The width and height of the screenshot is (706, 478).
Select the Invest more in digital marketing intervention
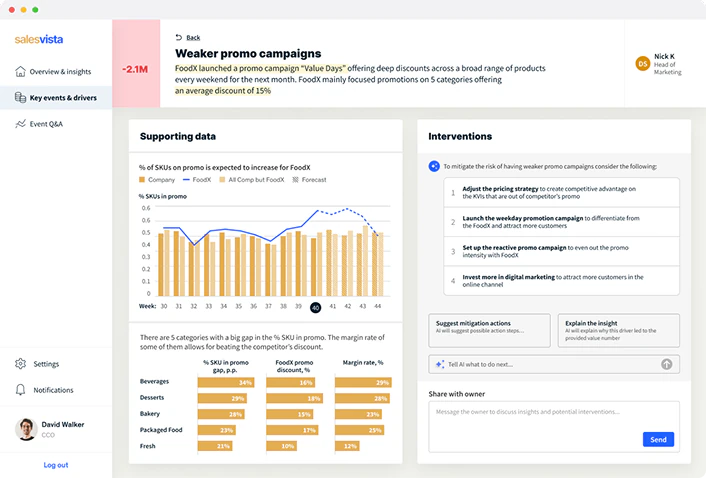561,281
